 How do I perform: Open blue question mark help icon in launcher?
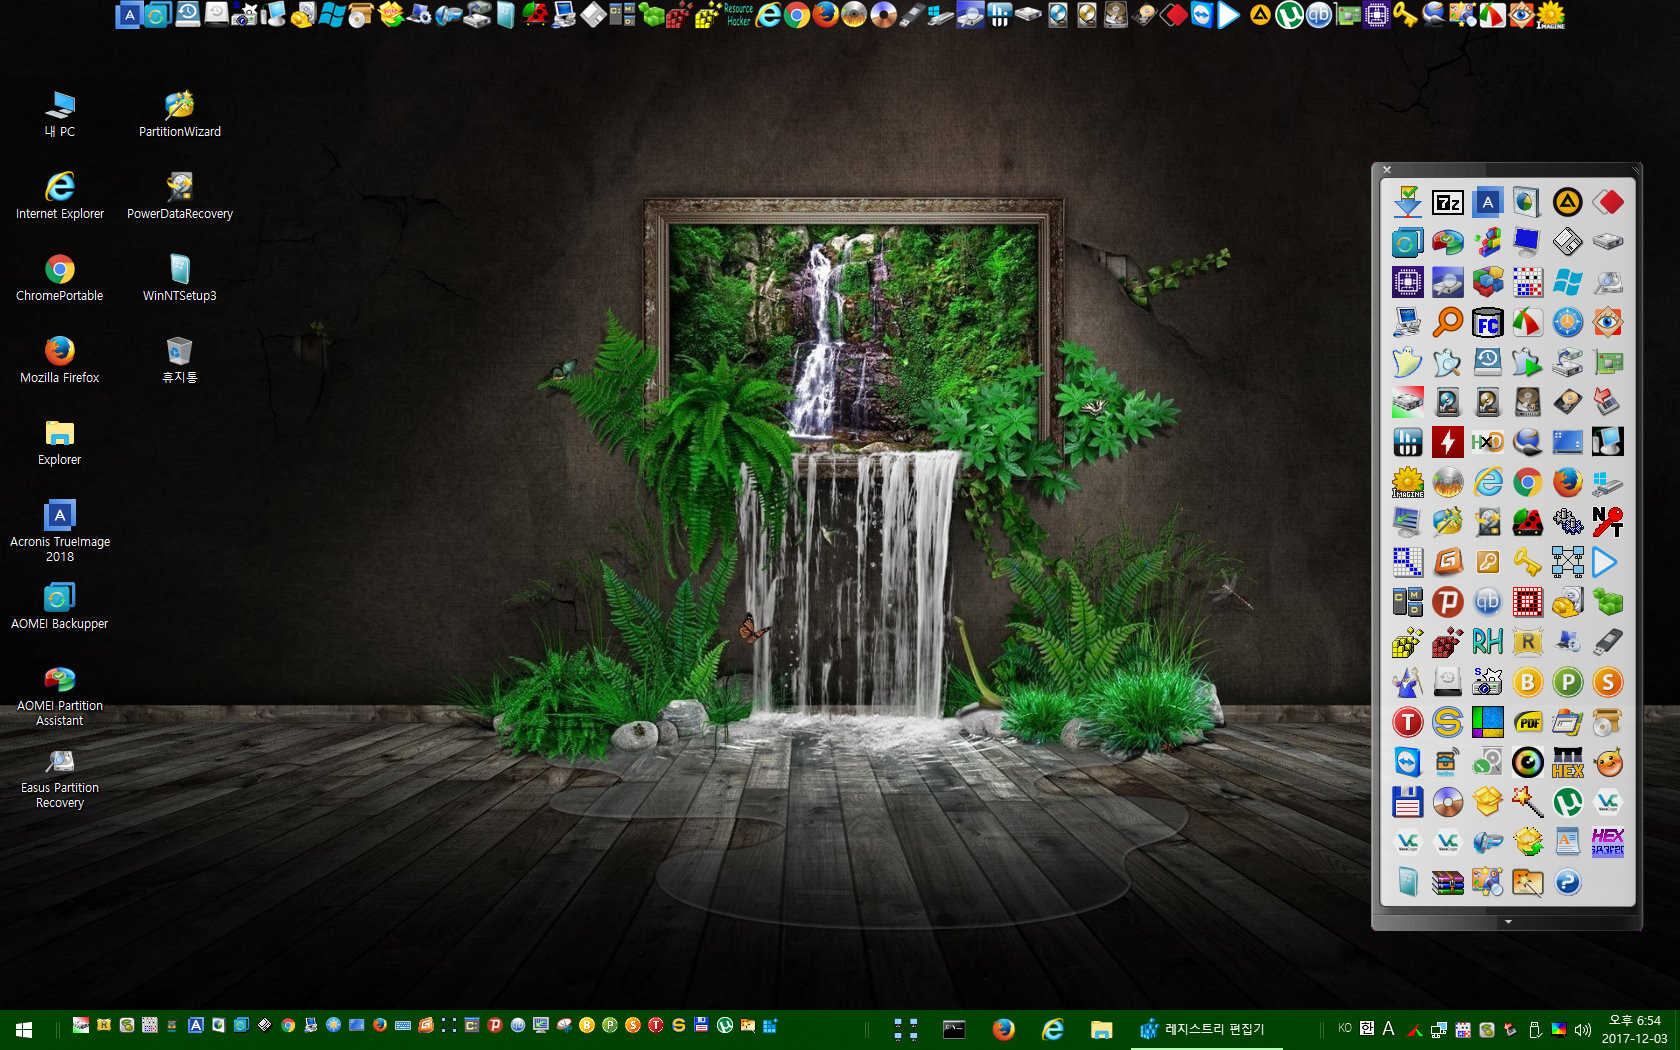point(1567,882)
